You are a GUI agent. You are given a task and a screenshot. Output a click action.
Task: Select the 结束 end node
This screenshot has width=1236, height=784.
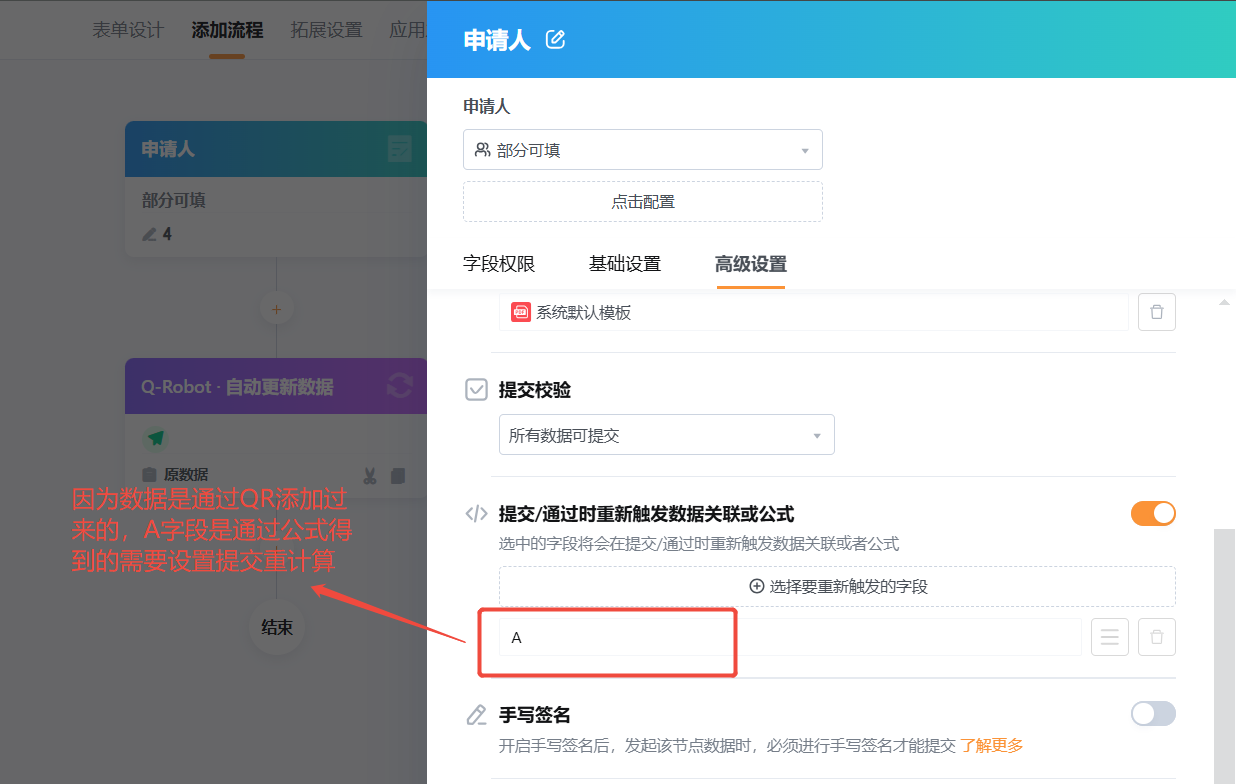(x=277, y=627)
